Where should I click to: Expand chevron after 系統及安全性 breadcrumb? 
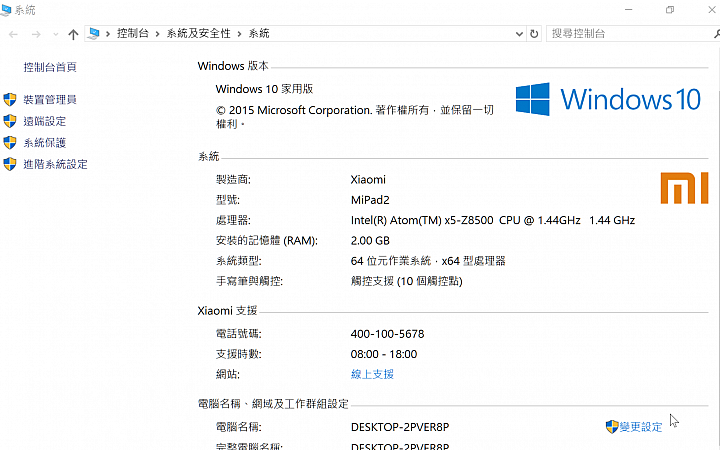[x=239, y=34]
